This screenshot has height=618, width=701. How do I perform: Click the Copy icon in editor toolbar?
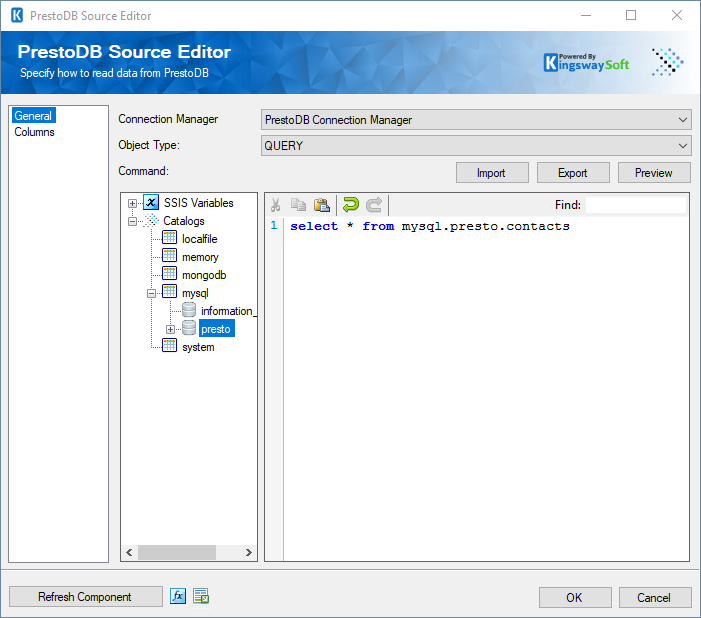point(298,205)
